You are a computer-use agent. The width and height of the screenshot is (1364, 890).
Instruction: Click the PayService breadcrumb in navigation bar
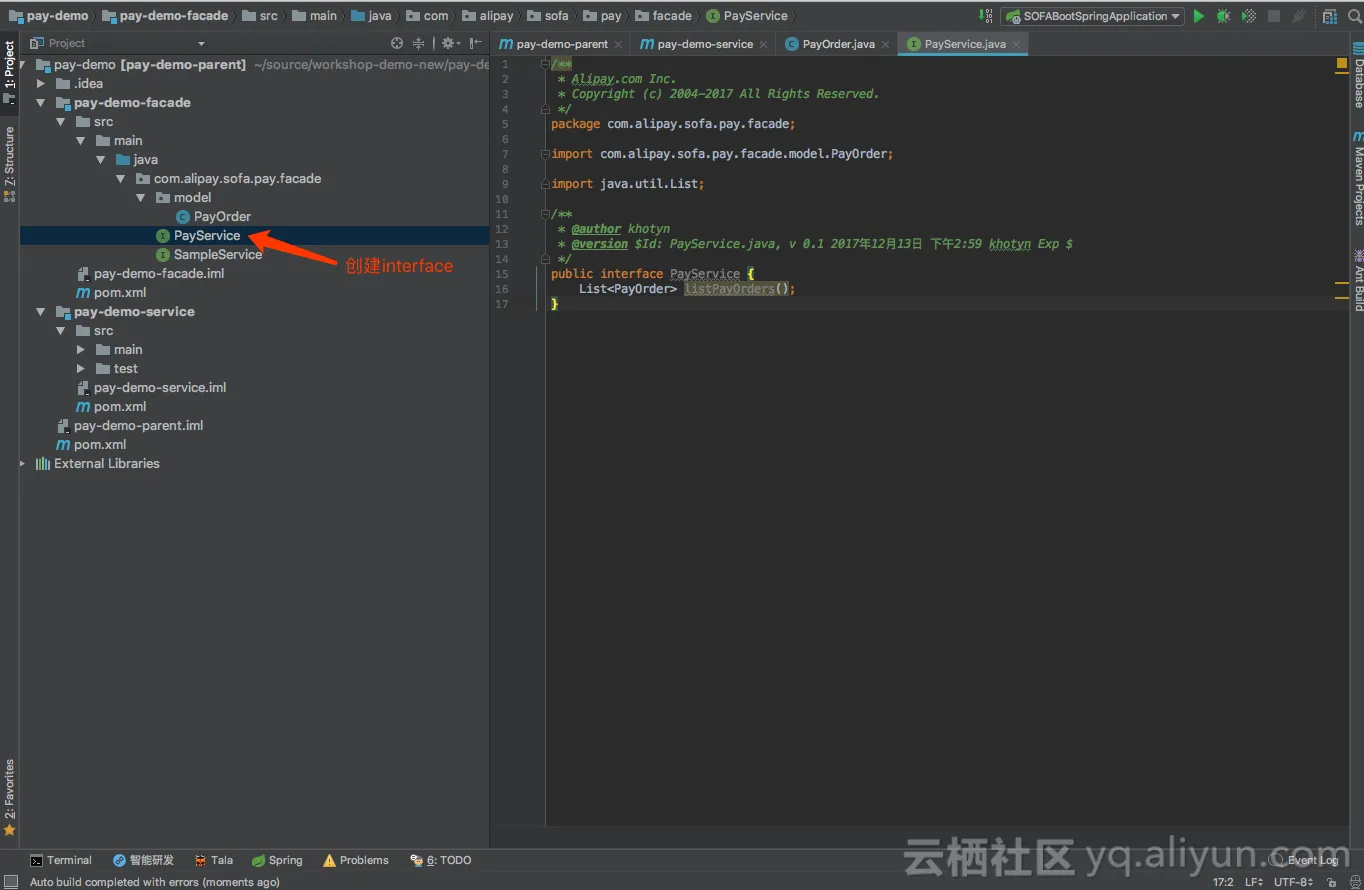(x=747, y=16)
